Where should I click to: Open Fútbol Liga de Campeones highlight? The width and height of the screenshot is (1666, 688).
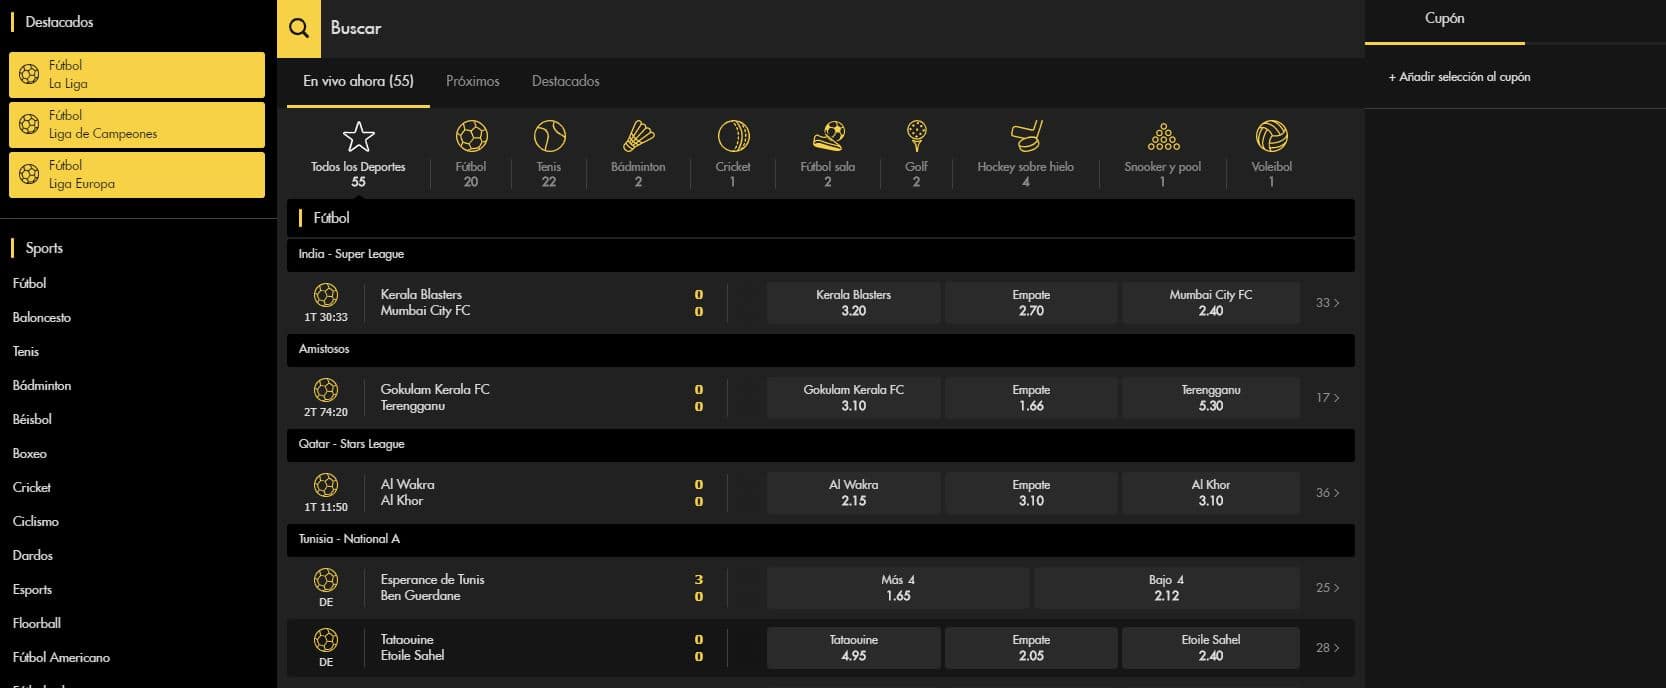pyautogui.click(x=137, y=125)
